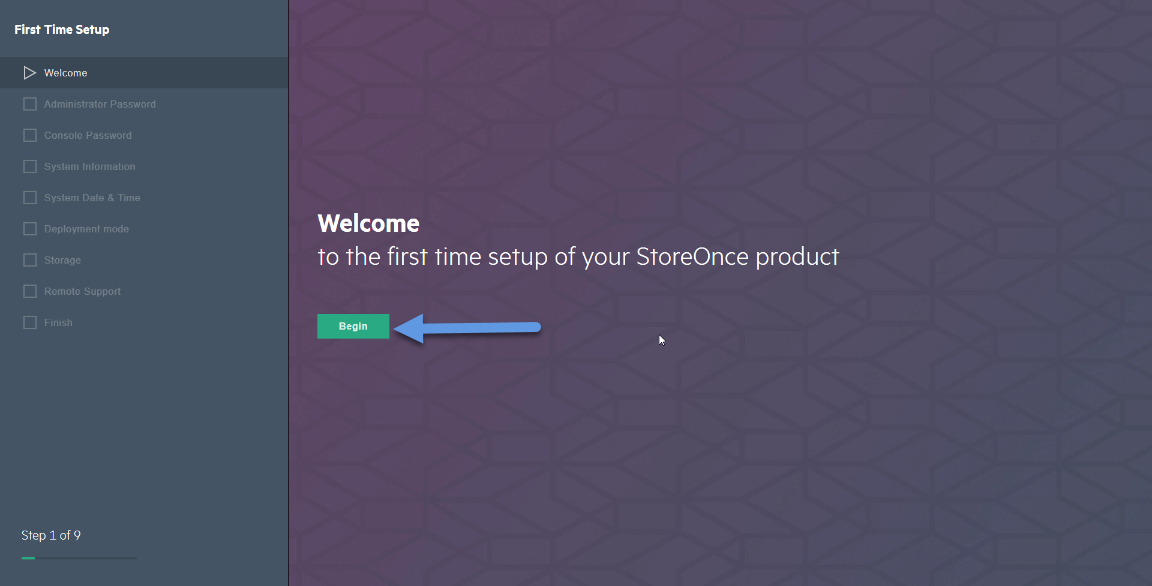Open the System Date & Time step
The height and width of the screenshot is (586, 1152).
point(92,198)
